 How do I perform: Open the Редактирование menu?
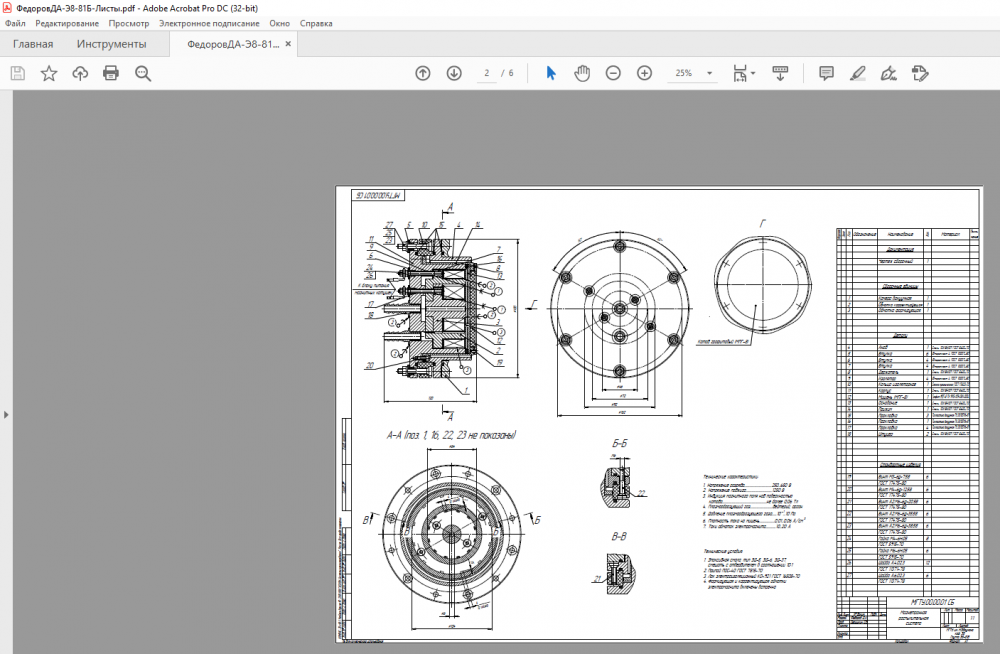[67, 22]
